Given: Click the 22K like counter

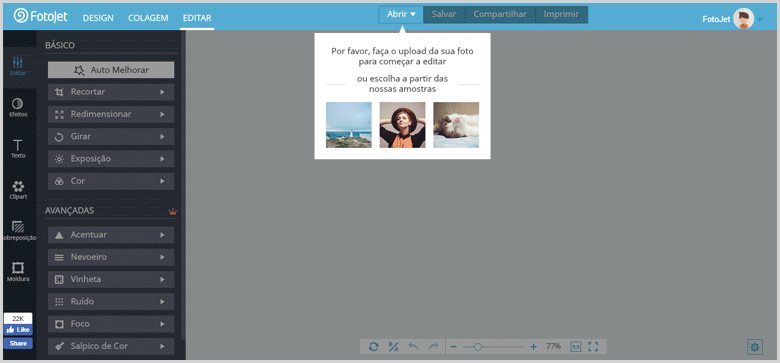Looking at the screenshot, I should click(x=18, y=318).
